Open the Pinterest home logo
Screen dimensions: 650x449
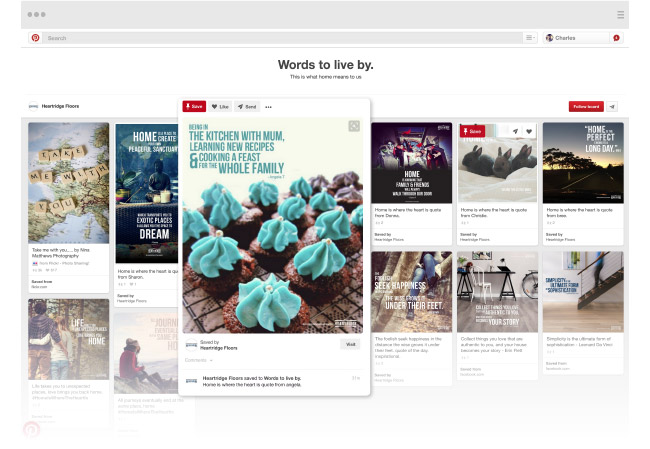(x=36, y=38)
